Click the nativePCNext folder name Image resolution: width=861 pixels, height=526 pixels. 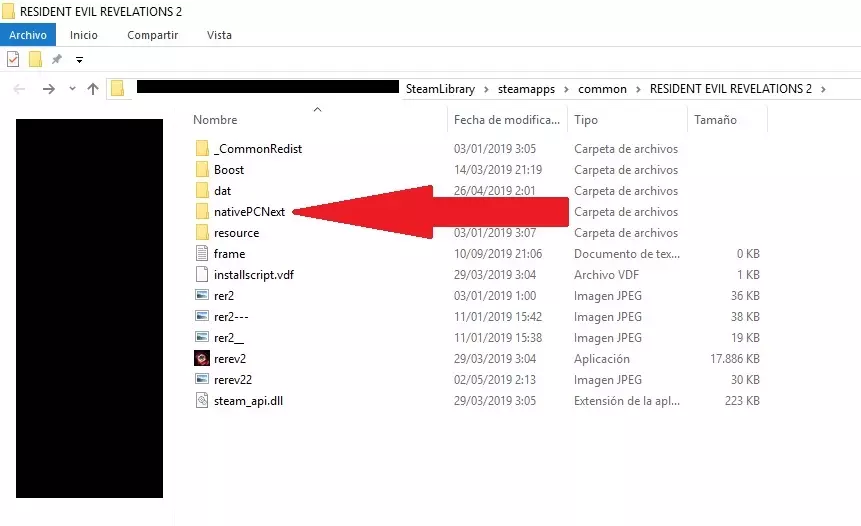coord(249,212)
